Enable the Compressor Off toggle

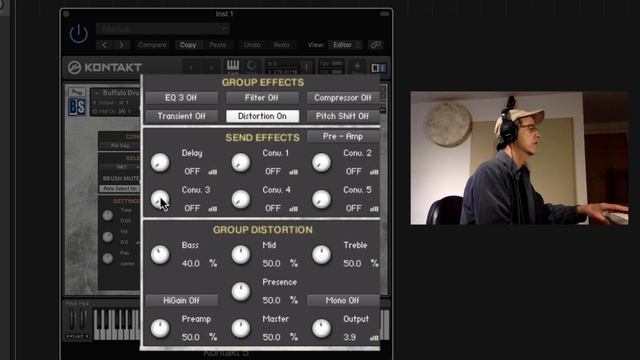coord(342,98)
